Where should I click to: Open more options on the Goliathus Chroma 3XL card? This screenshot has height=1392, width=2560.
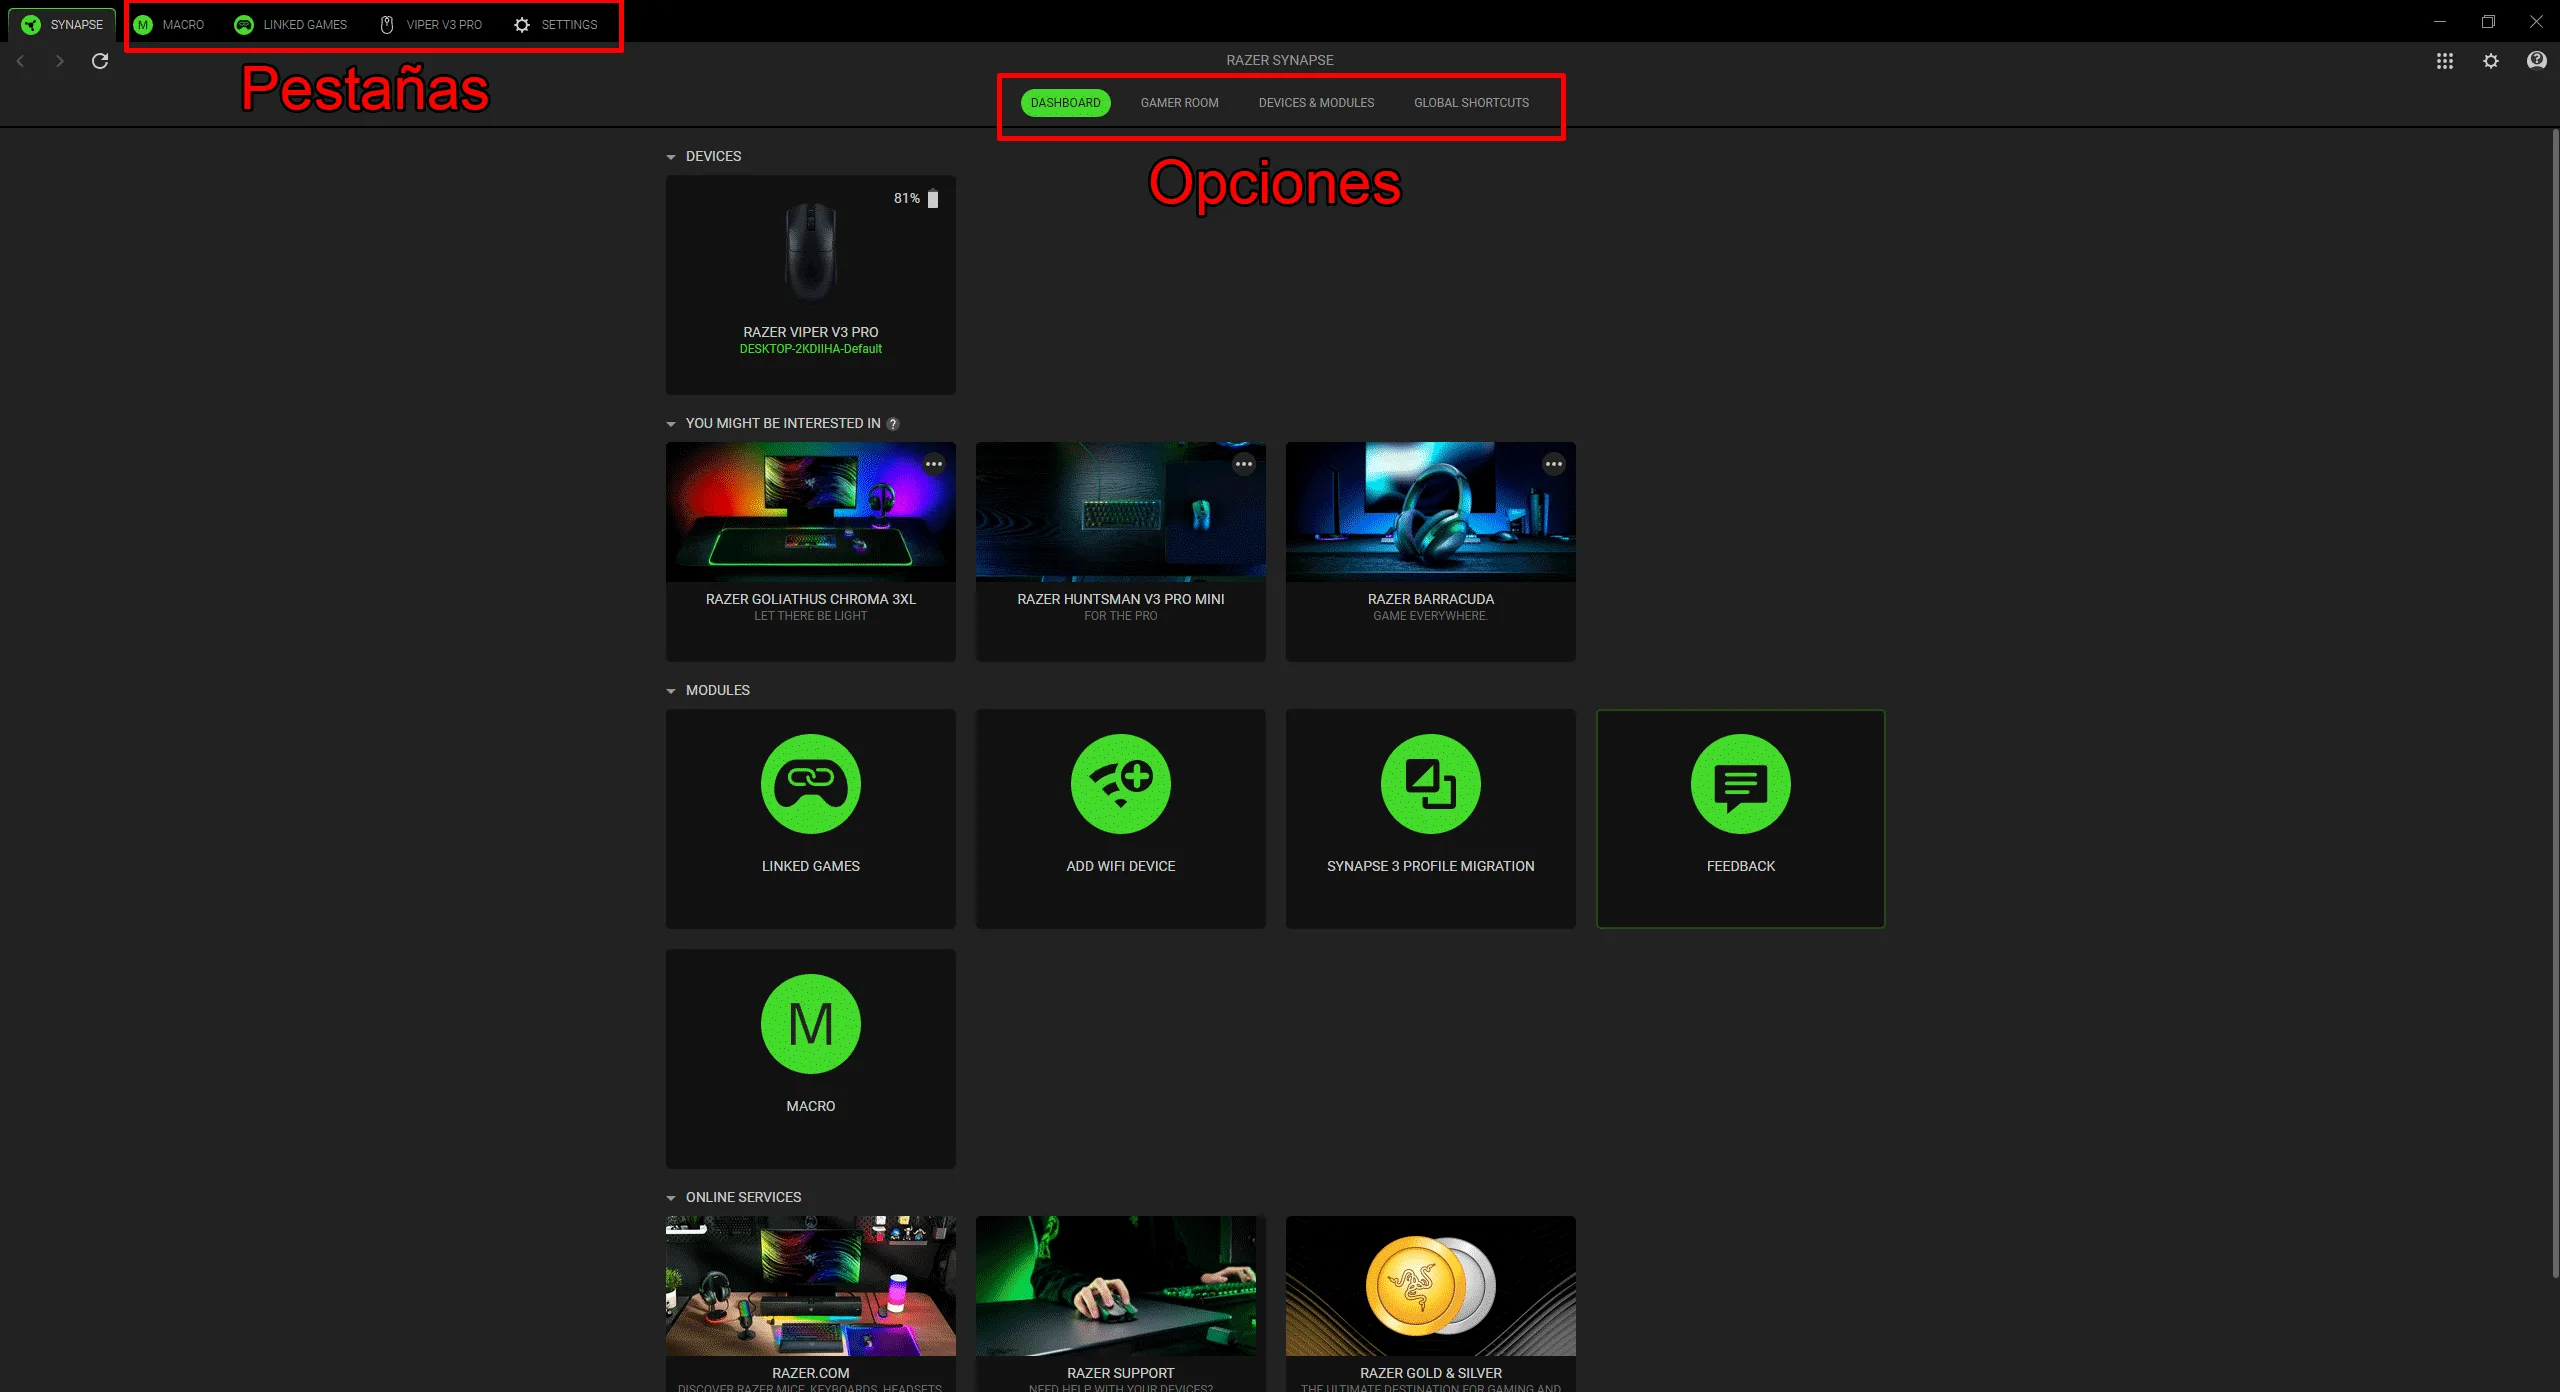point(934,464)
